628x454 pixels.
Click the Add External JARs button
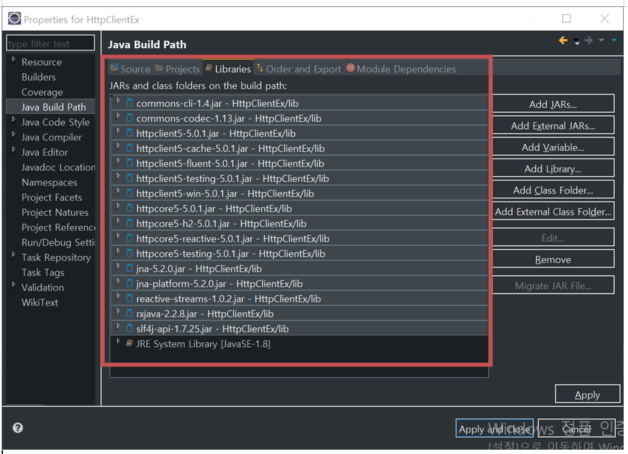click(x=553, y=126)
